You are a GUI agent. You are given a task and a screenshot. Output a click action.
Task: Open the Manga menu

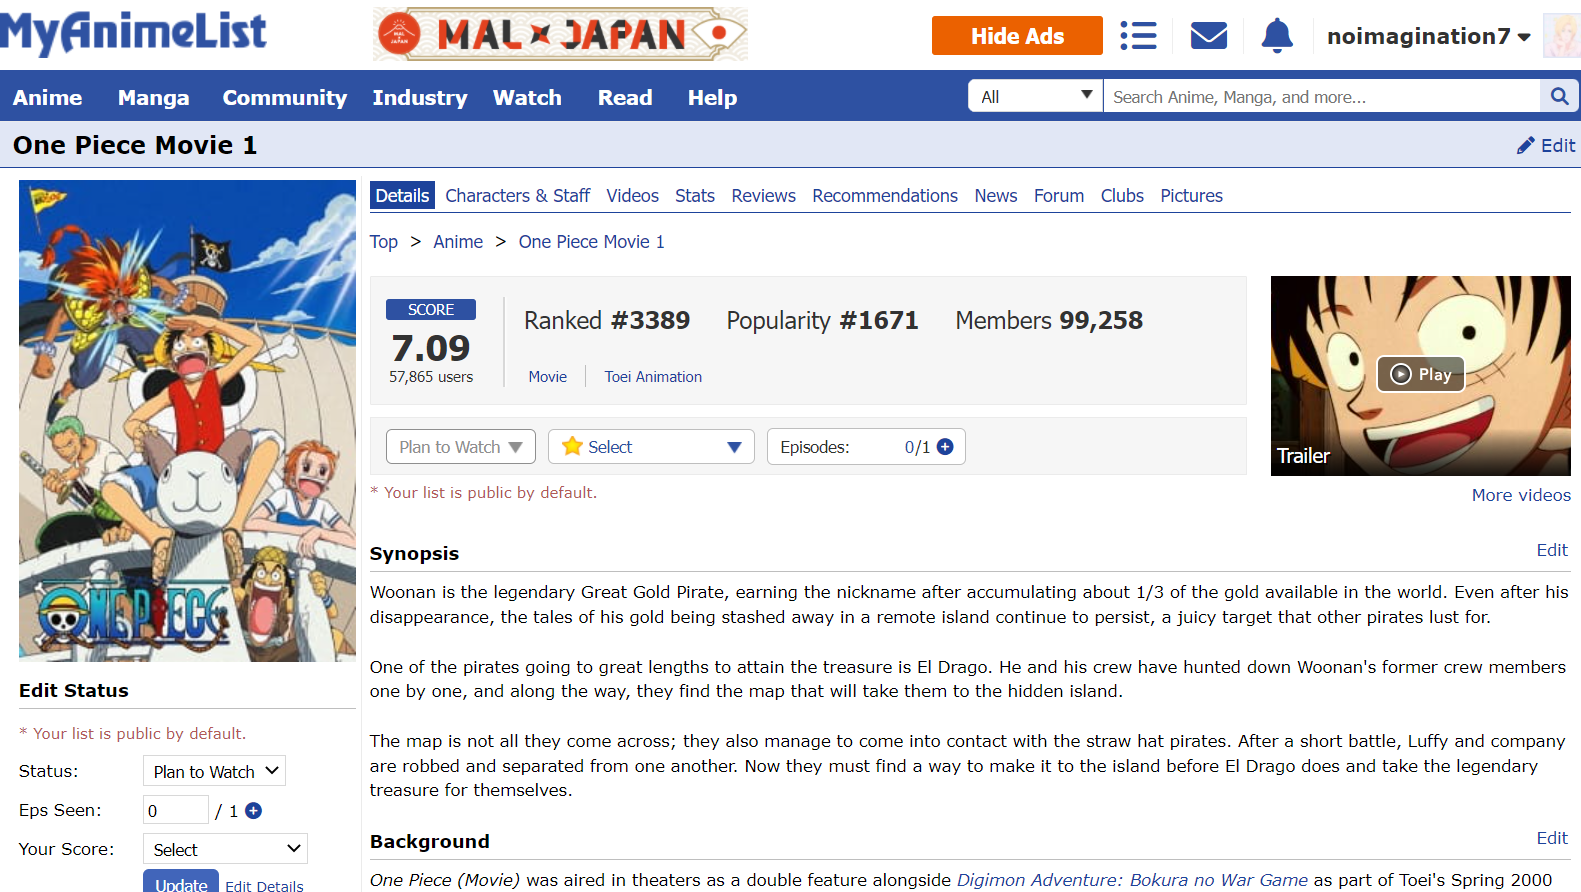click(153, 97)
